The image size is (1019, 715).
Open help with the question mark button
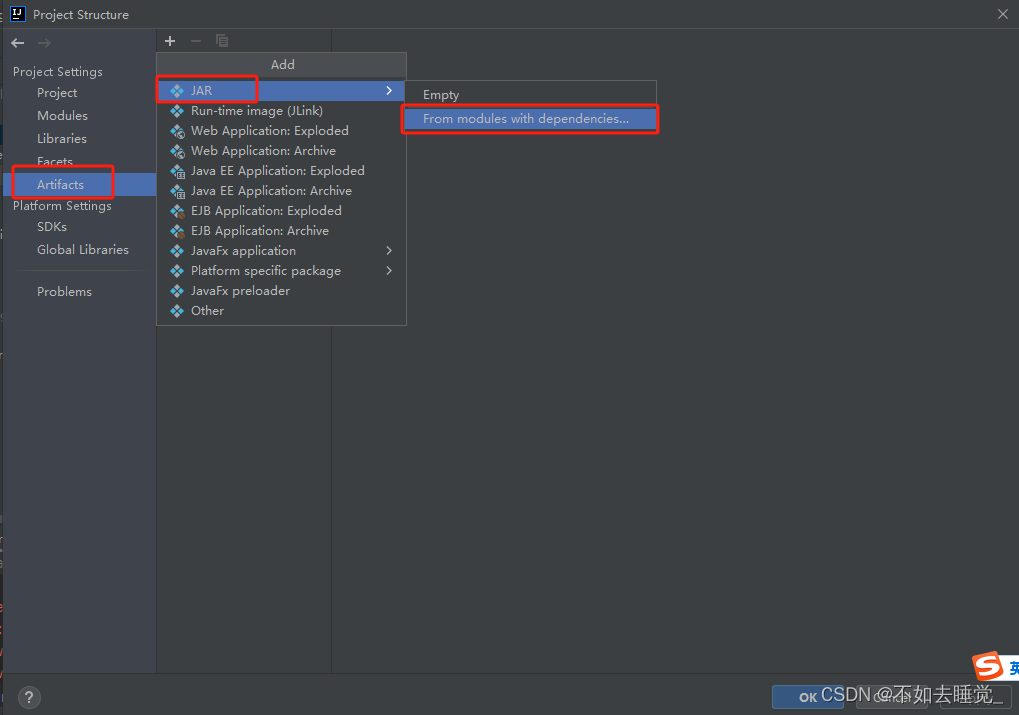[x=29, y=697]
